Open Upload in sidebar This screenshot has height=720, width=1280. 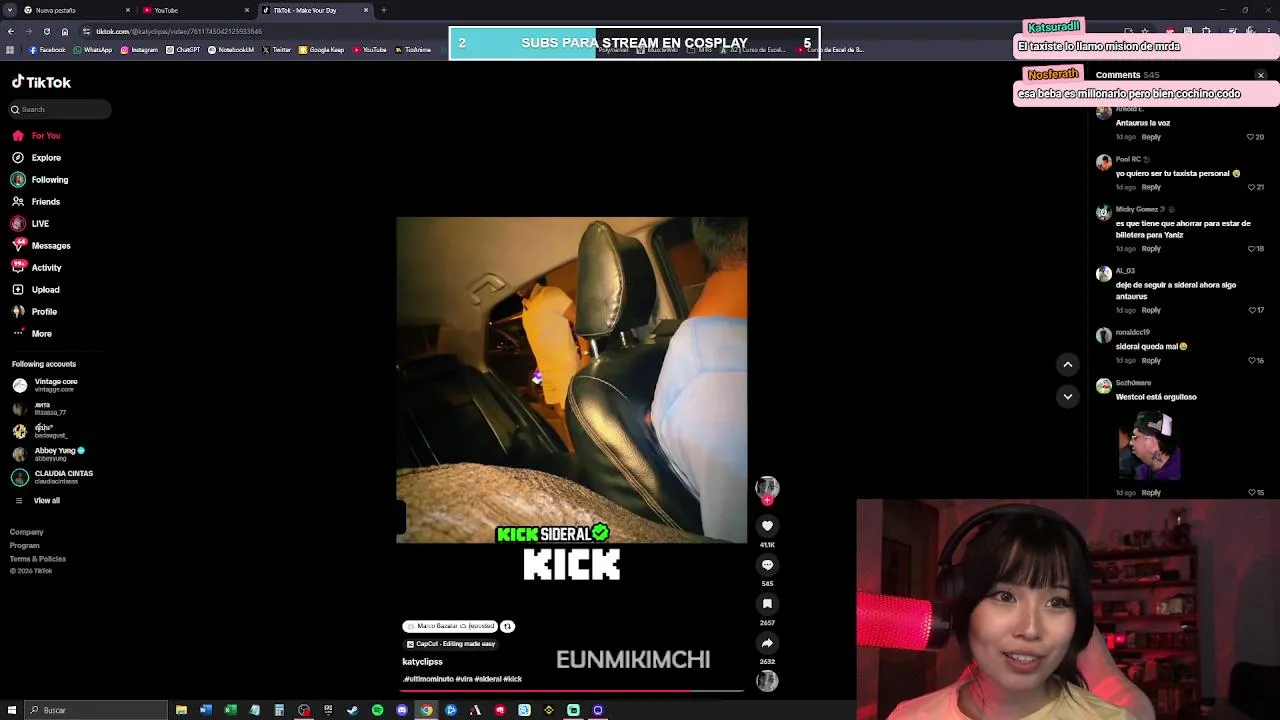[x=36, y=290]
